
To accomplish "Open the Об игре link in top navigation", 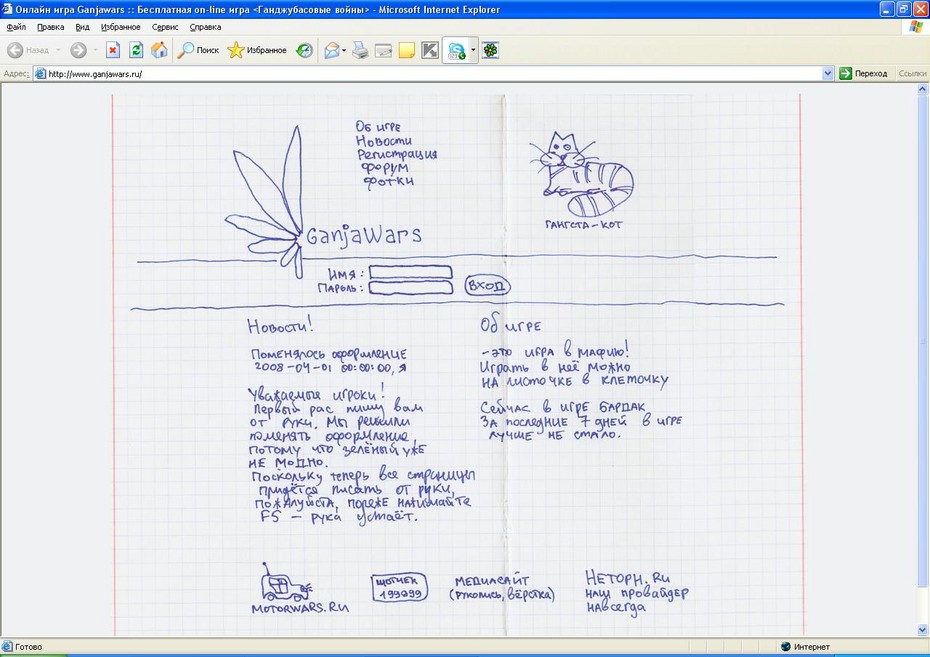I will (378, 126).
